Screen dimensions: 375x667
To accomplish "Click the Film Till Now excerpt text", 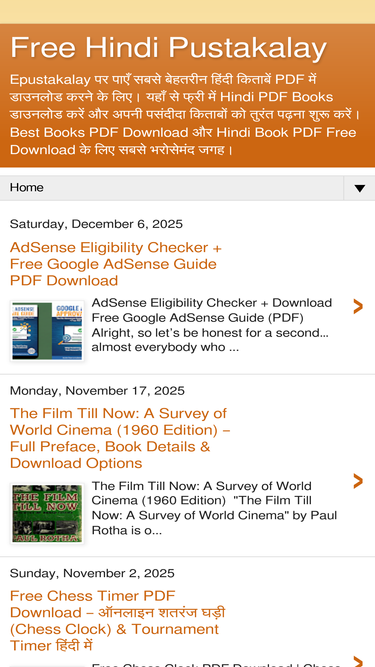I will pyautogui.click(x=214, y=508).
